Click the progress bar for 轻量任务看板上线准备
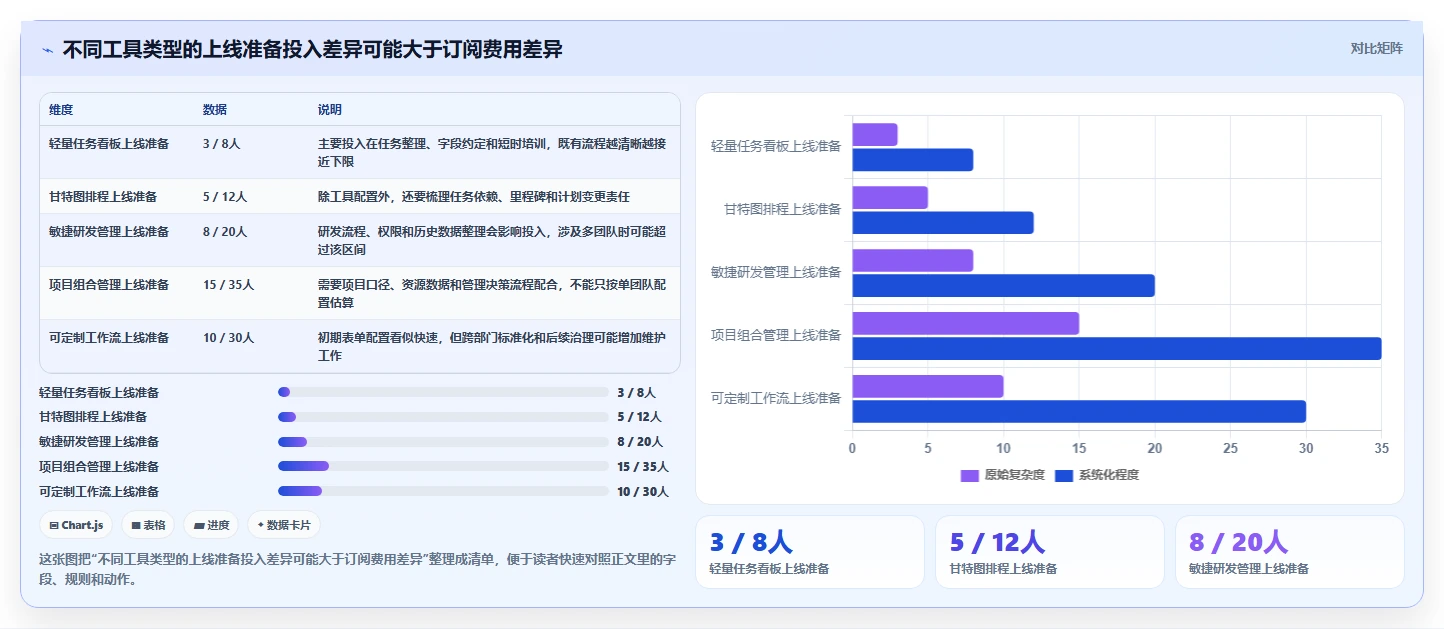Screen dimensions: 1444x629 tap(443, 392)
